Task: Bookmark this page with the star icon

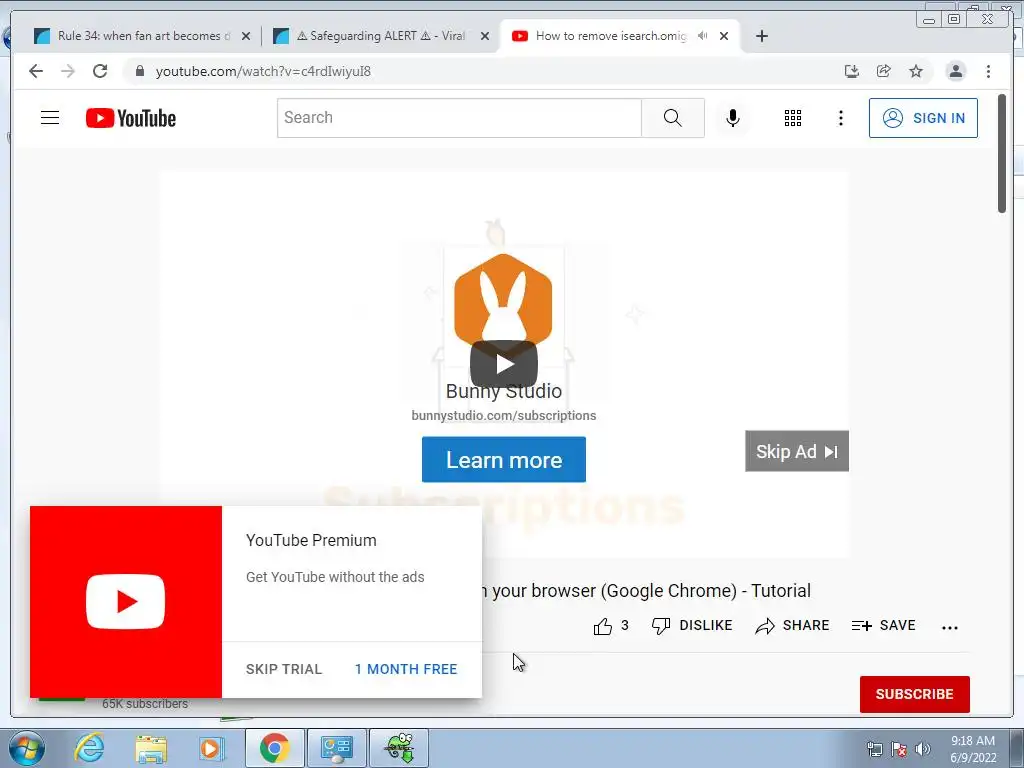Action: click(x=916, y=71)
